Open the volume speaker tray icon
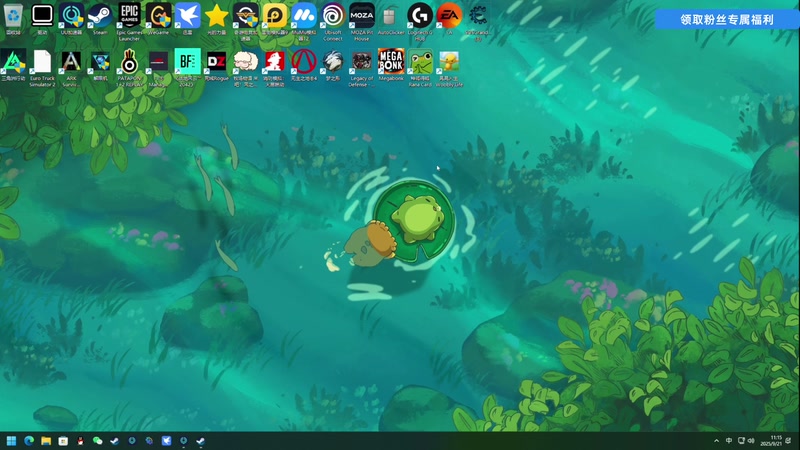 (x=751, y=441)
